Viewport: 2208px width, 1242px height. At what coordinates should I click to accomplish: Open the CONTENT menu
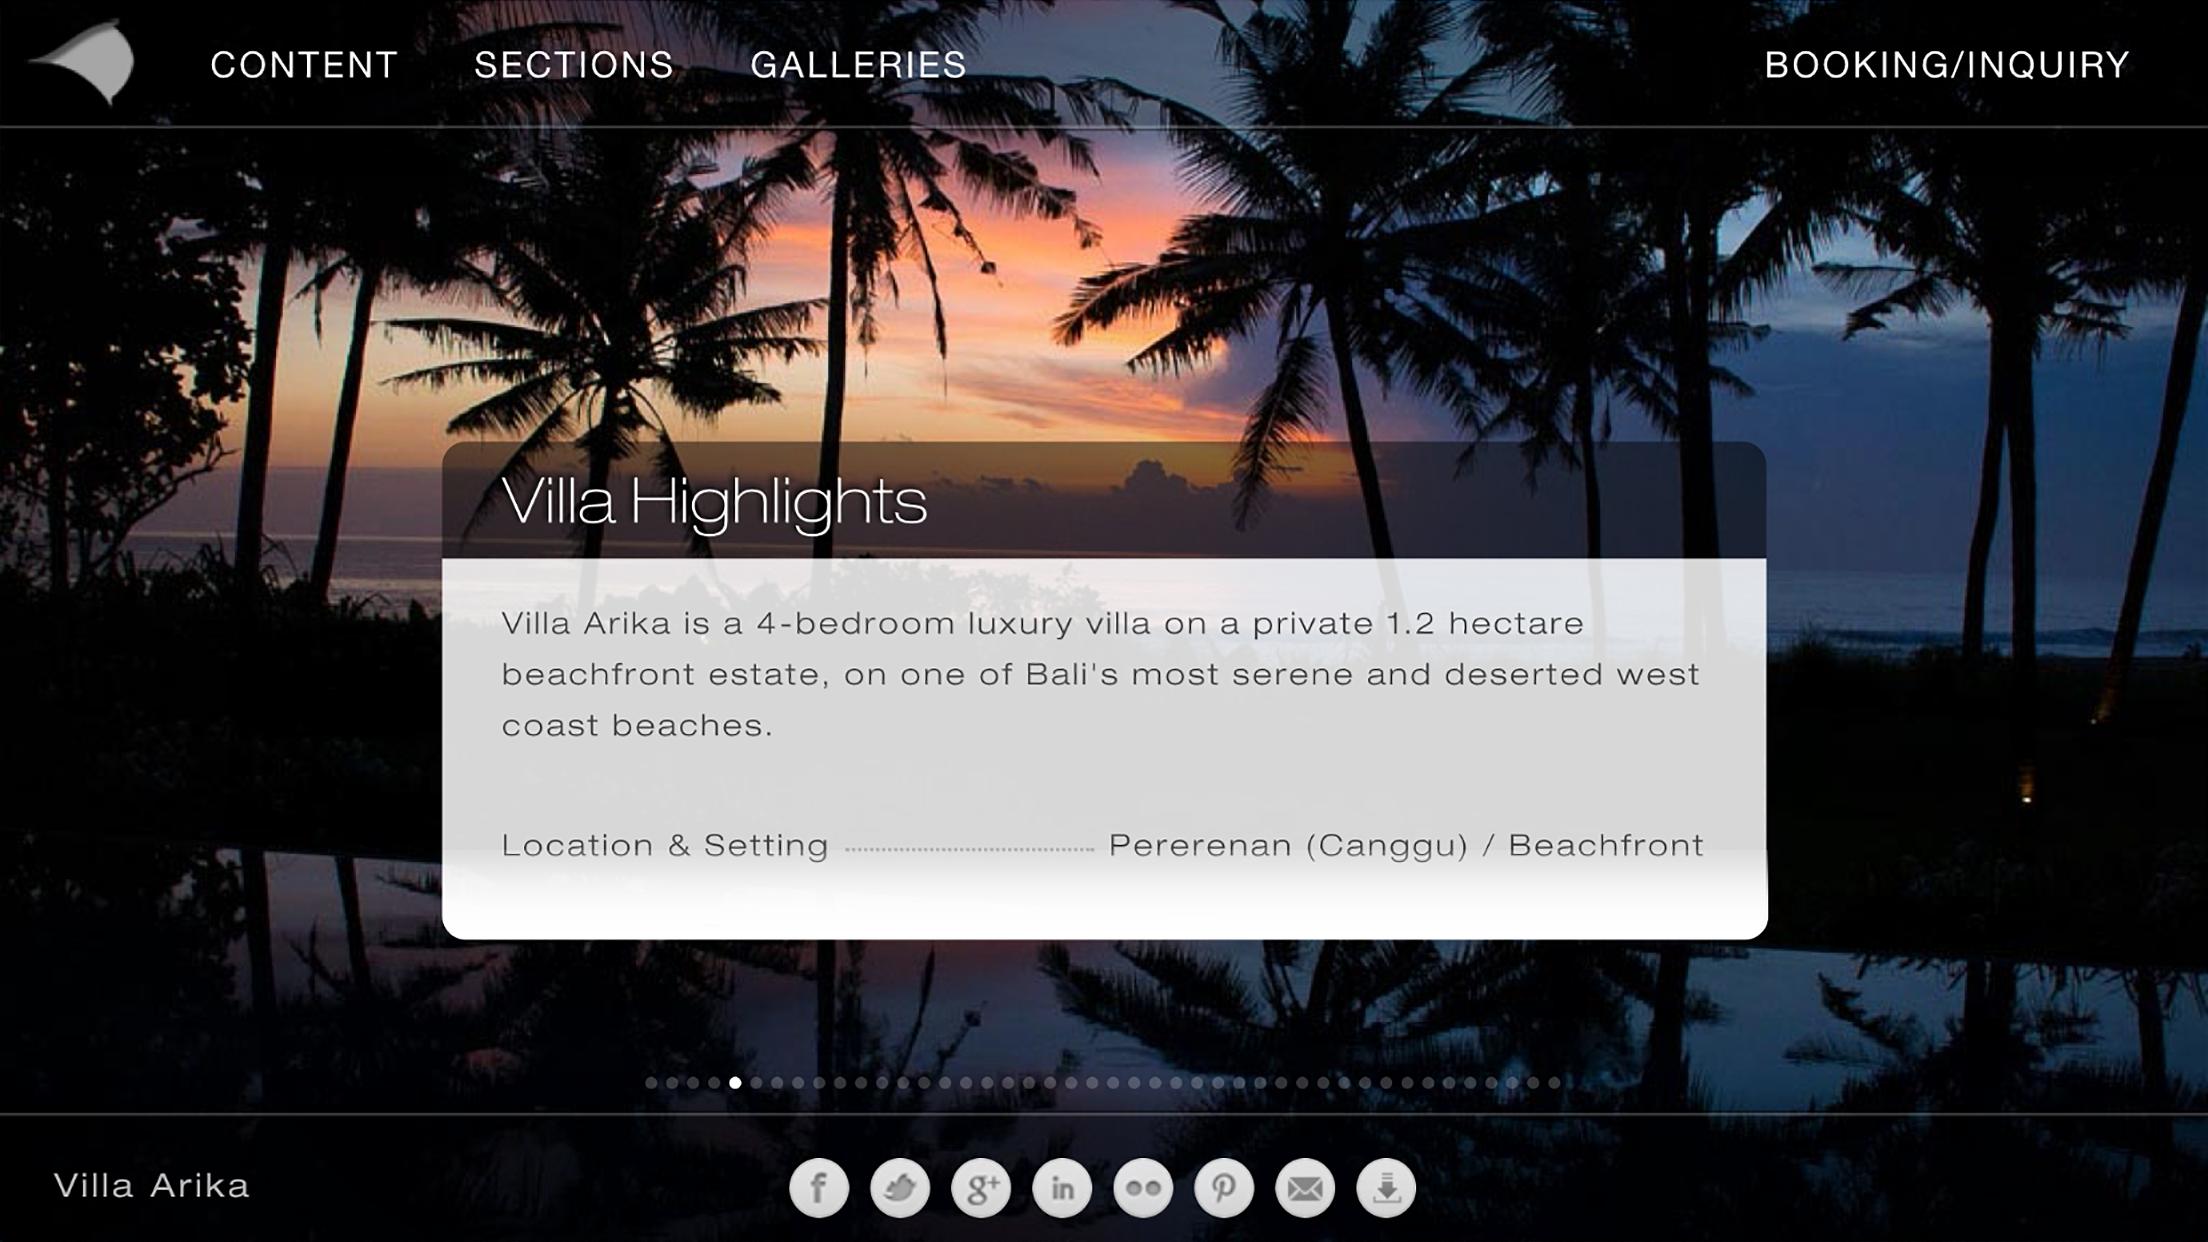click(304, 65)
